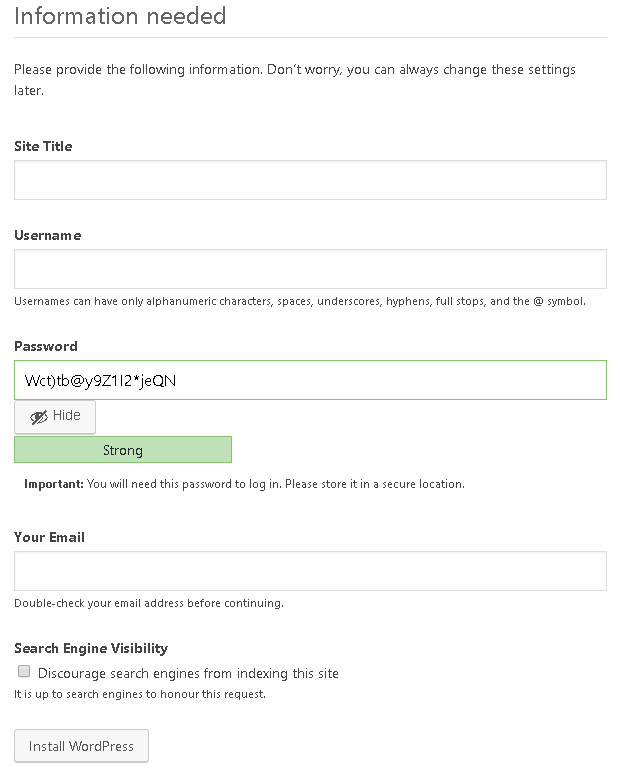Click the Information needed heading
The image size is (620, 784).
[120, 16]
